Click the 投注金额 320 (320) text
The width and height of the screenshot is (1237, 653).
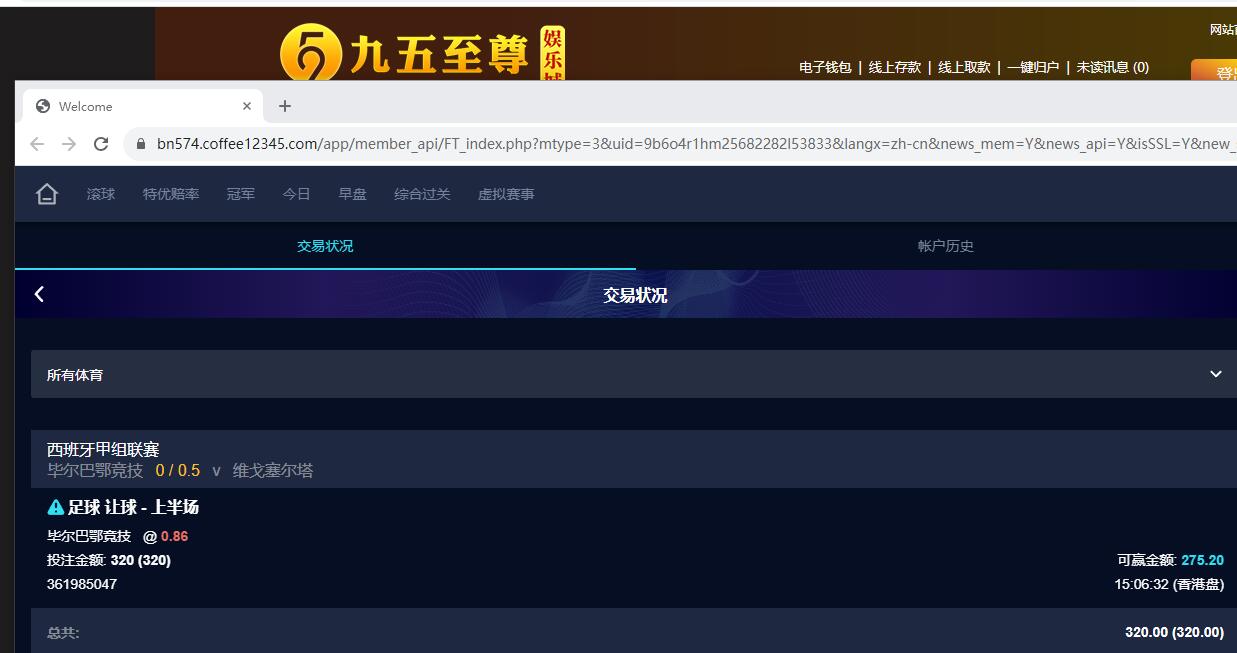(x=109, y=560)
